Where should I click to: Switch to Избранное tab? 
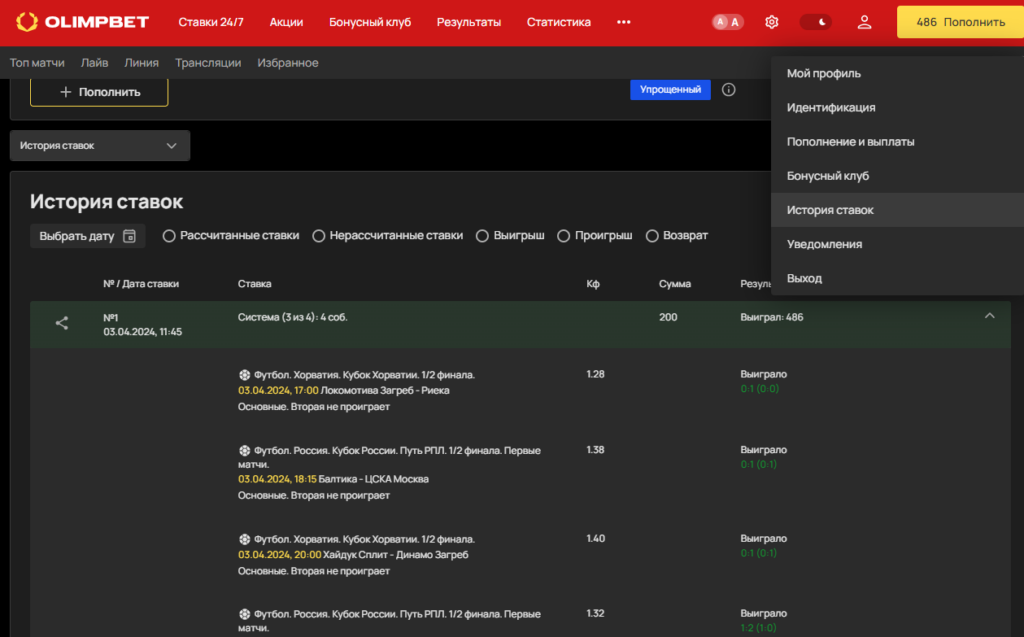pos(288,63)
